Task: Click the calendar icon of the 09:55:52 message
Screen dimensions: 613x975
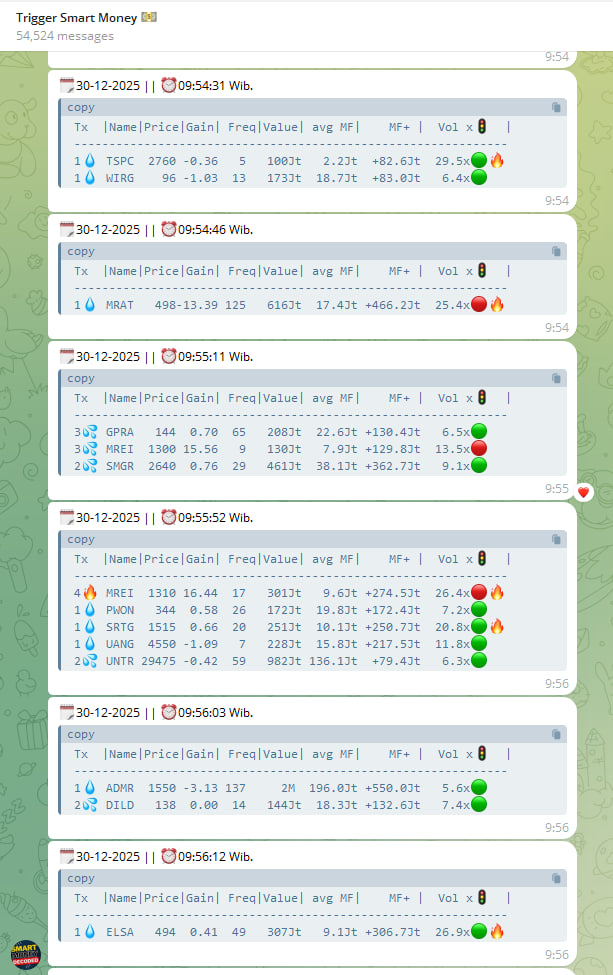Action: (x=67, y=517)
